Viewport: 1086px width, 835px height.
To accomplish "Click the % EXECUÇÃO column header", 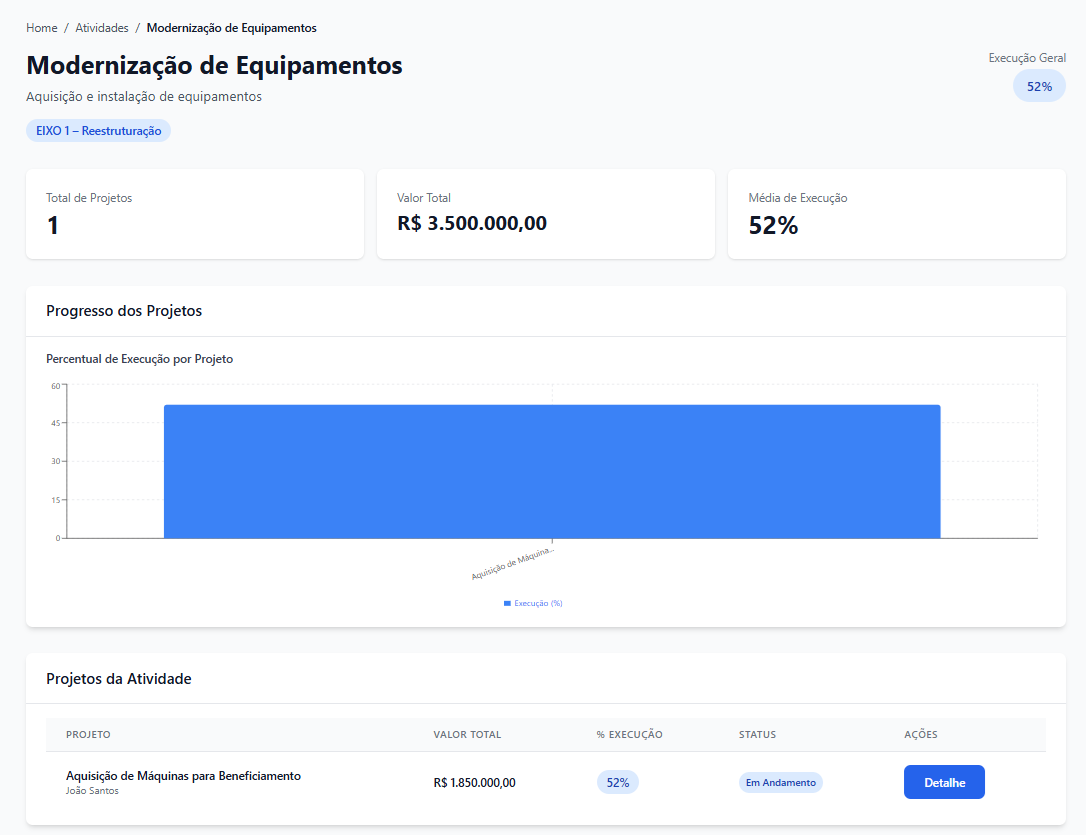I will [629, 734].
